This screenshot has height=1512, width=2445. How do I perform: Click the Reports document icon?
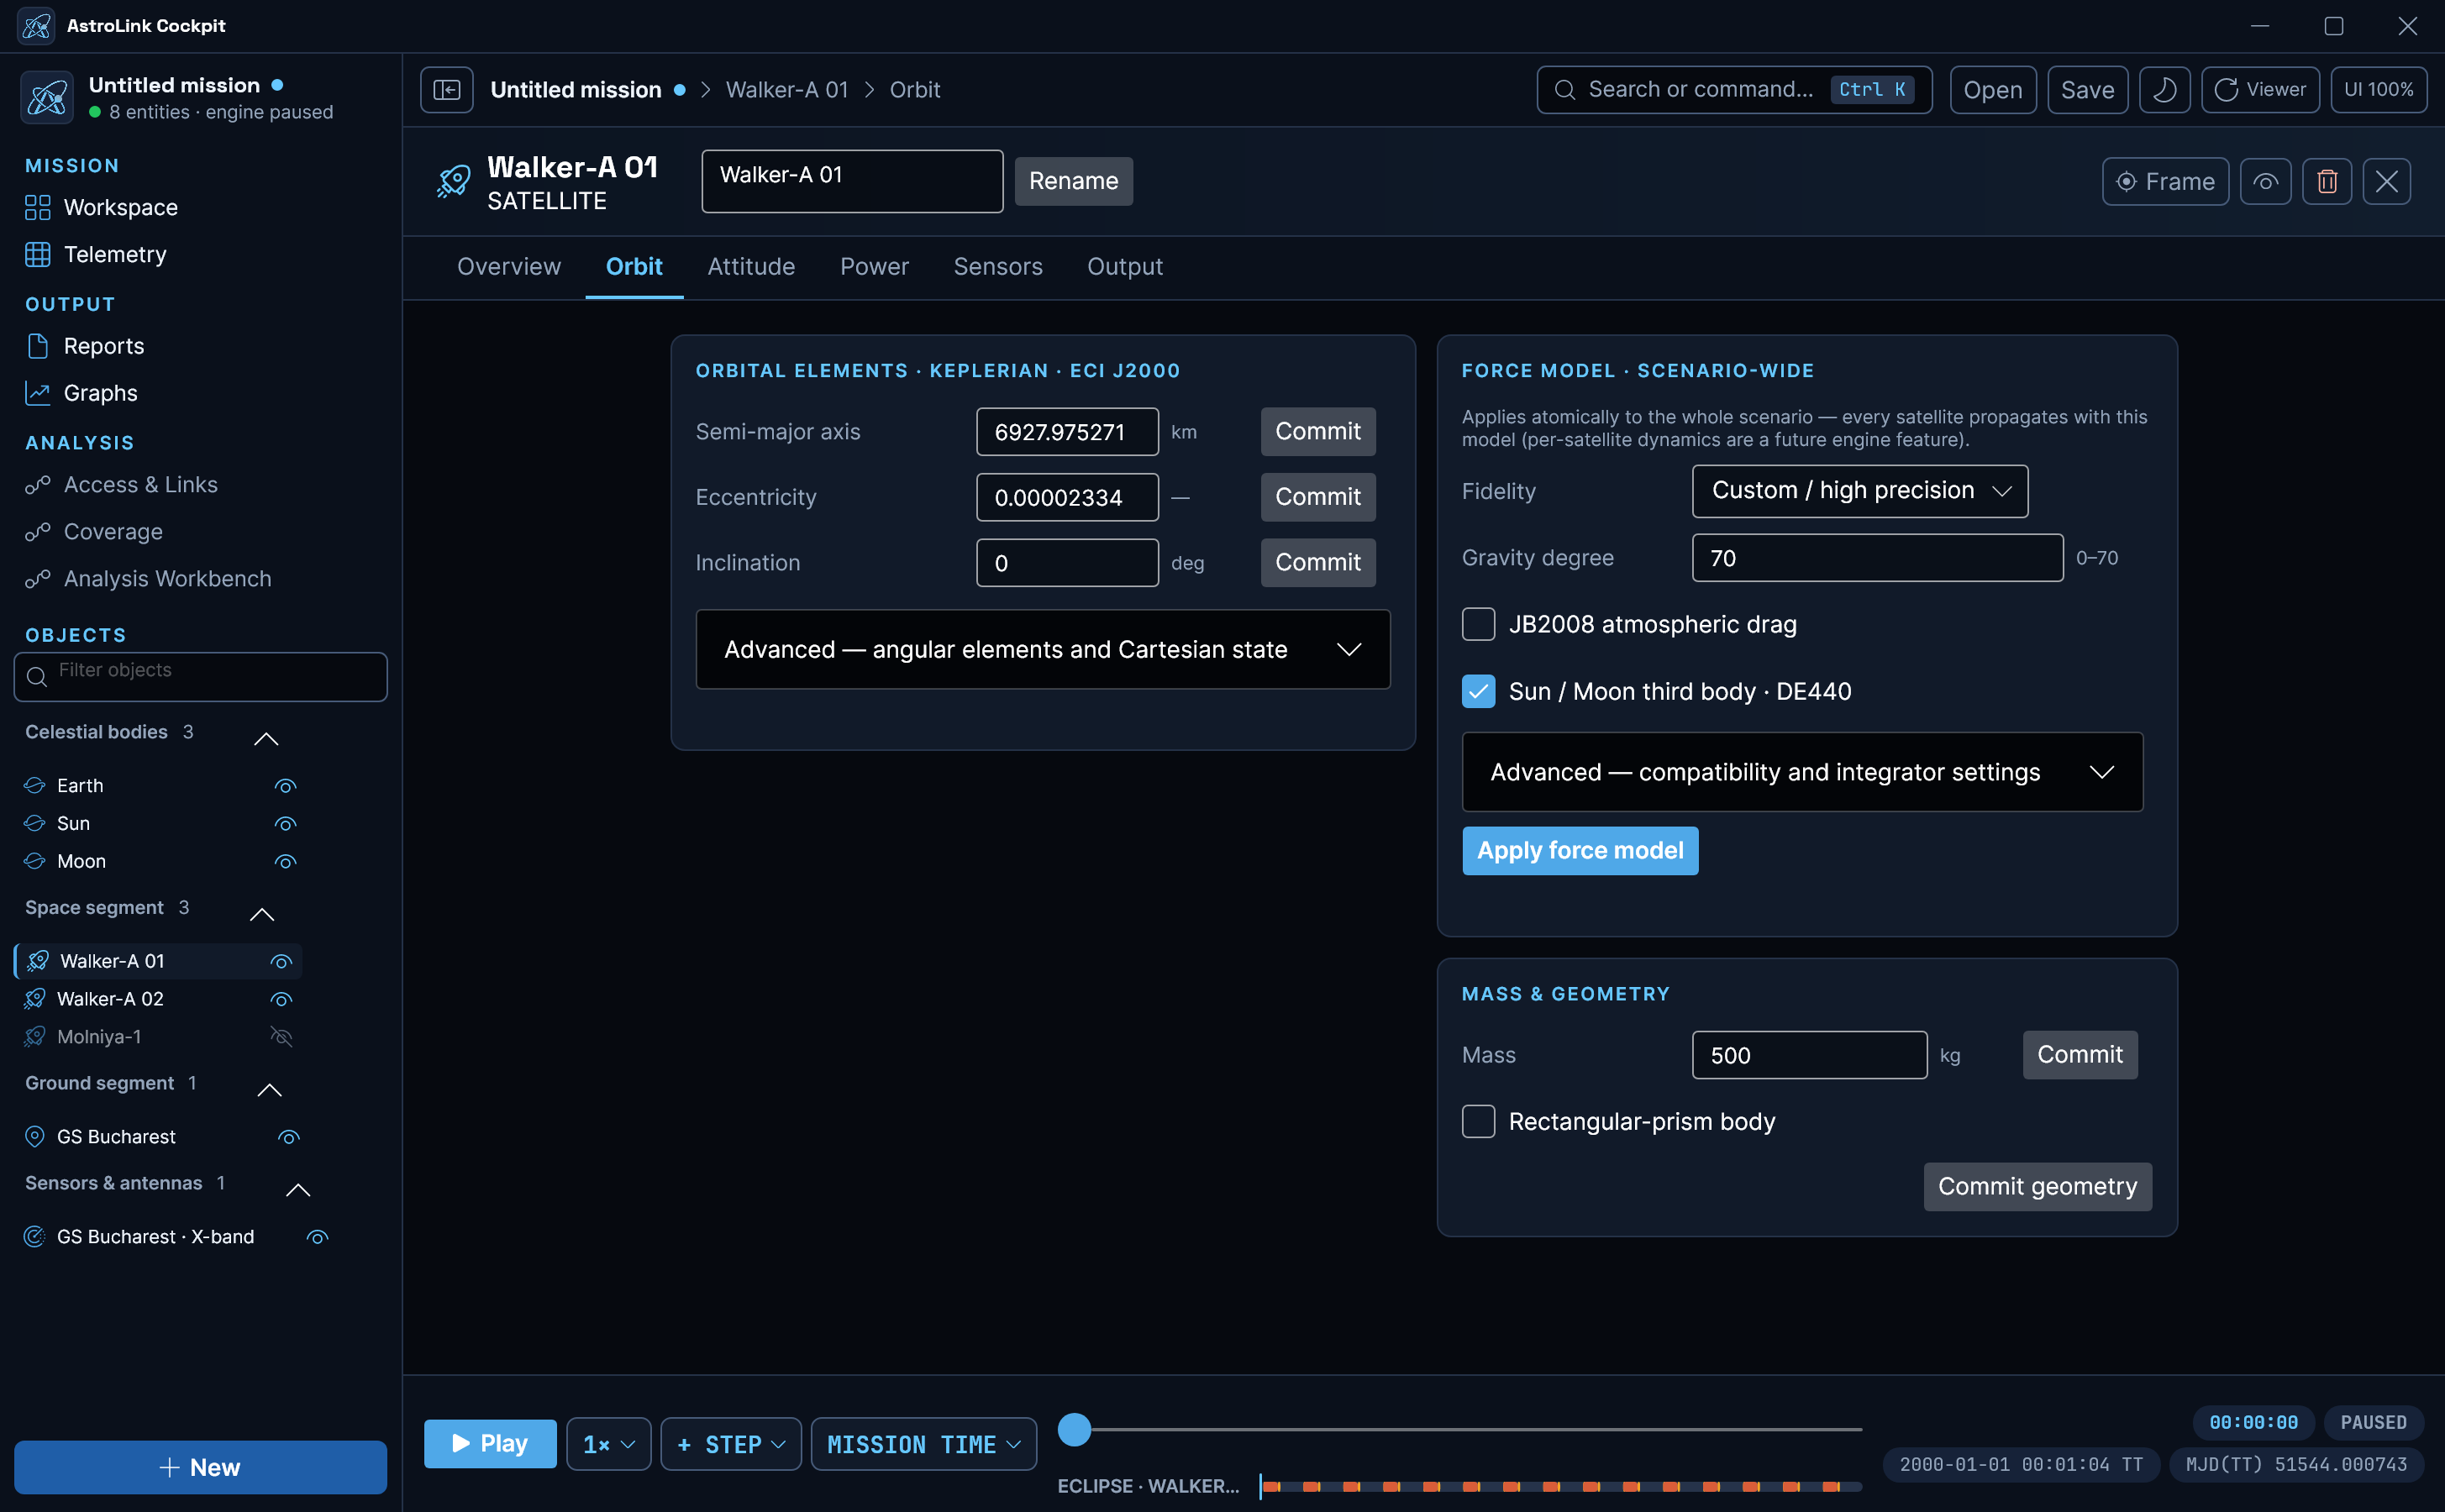37,346
